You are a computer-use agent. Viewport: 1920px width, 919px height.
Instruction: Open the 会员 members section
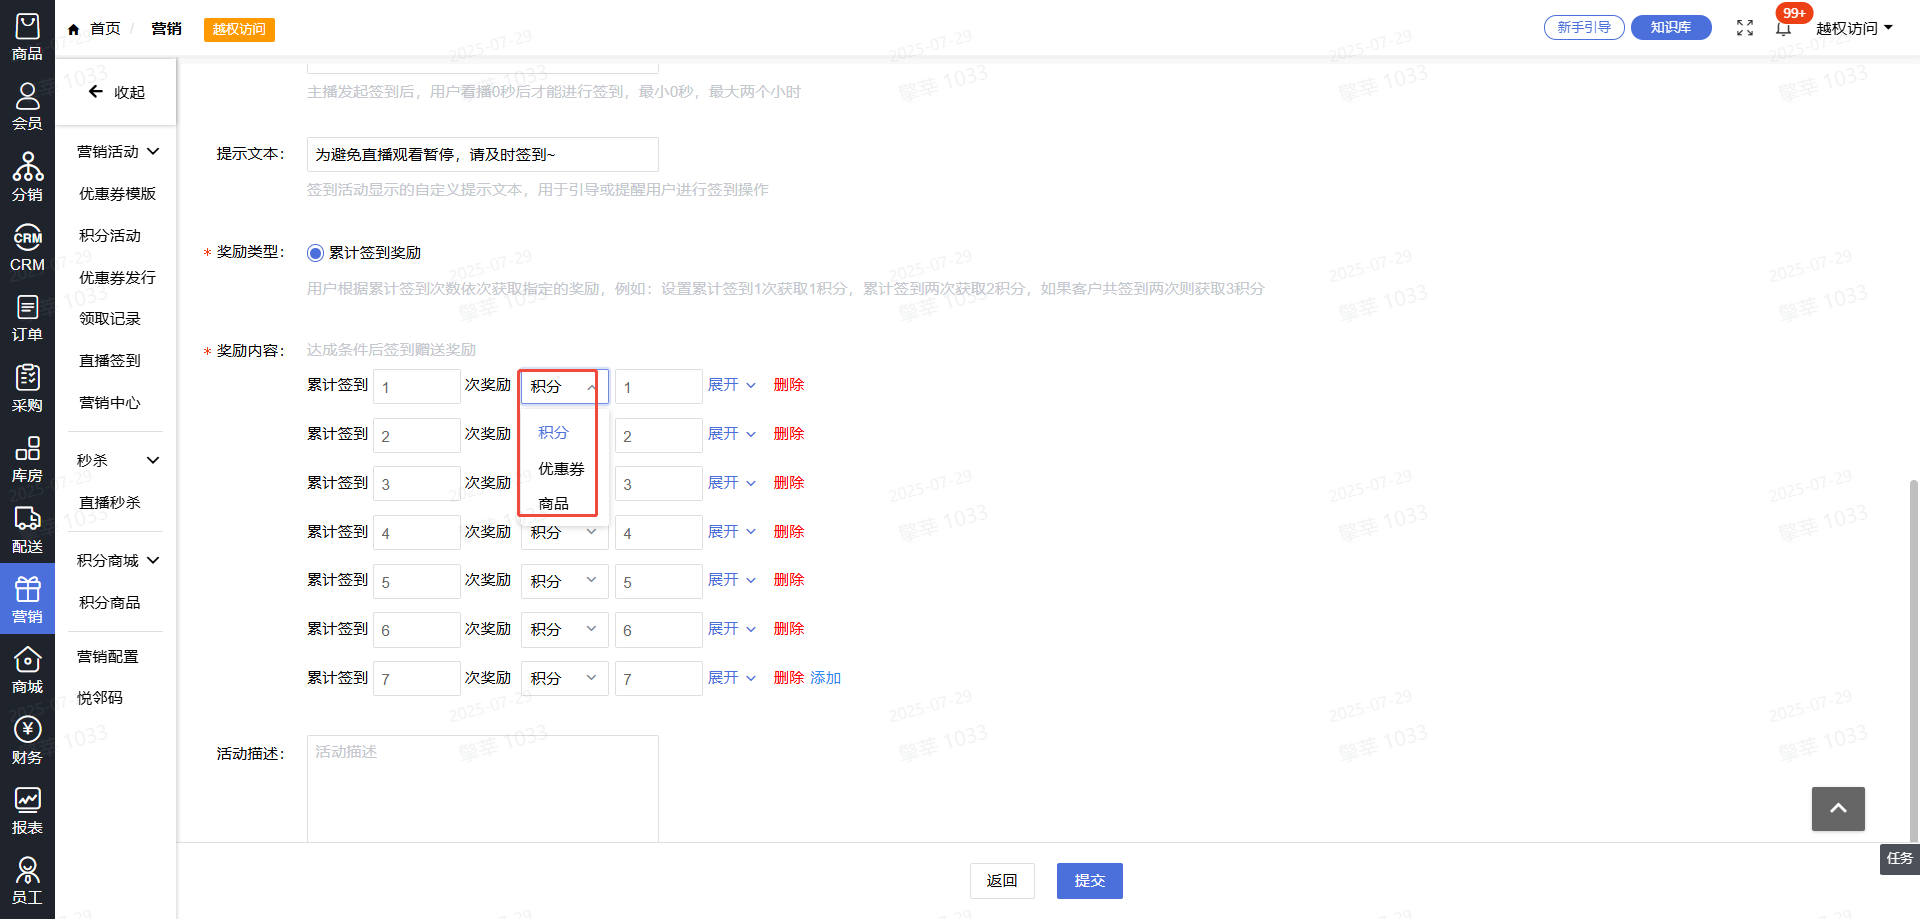(x=27, y=107)
